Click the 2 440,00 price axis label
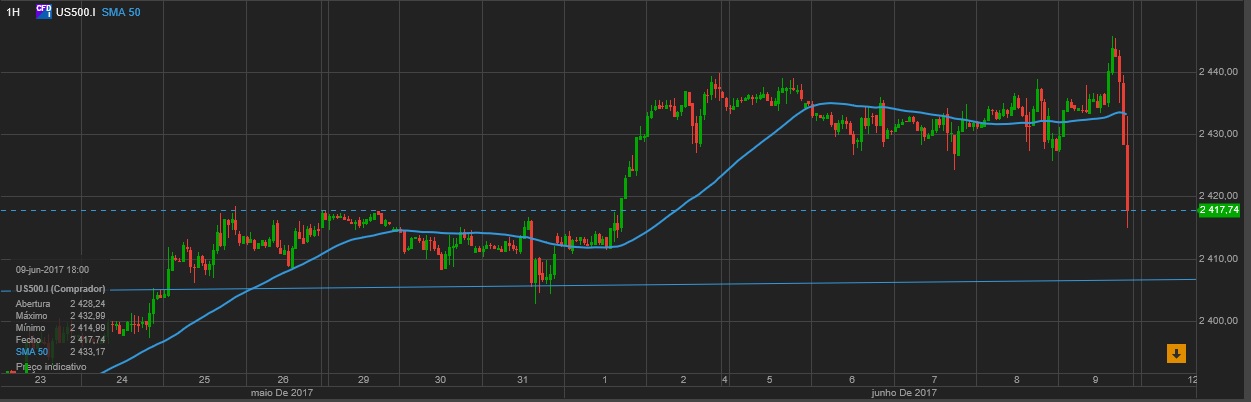This screenshot has height=402, width=1251. tap(1219, 72)
